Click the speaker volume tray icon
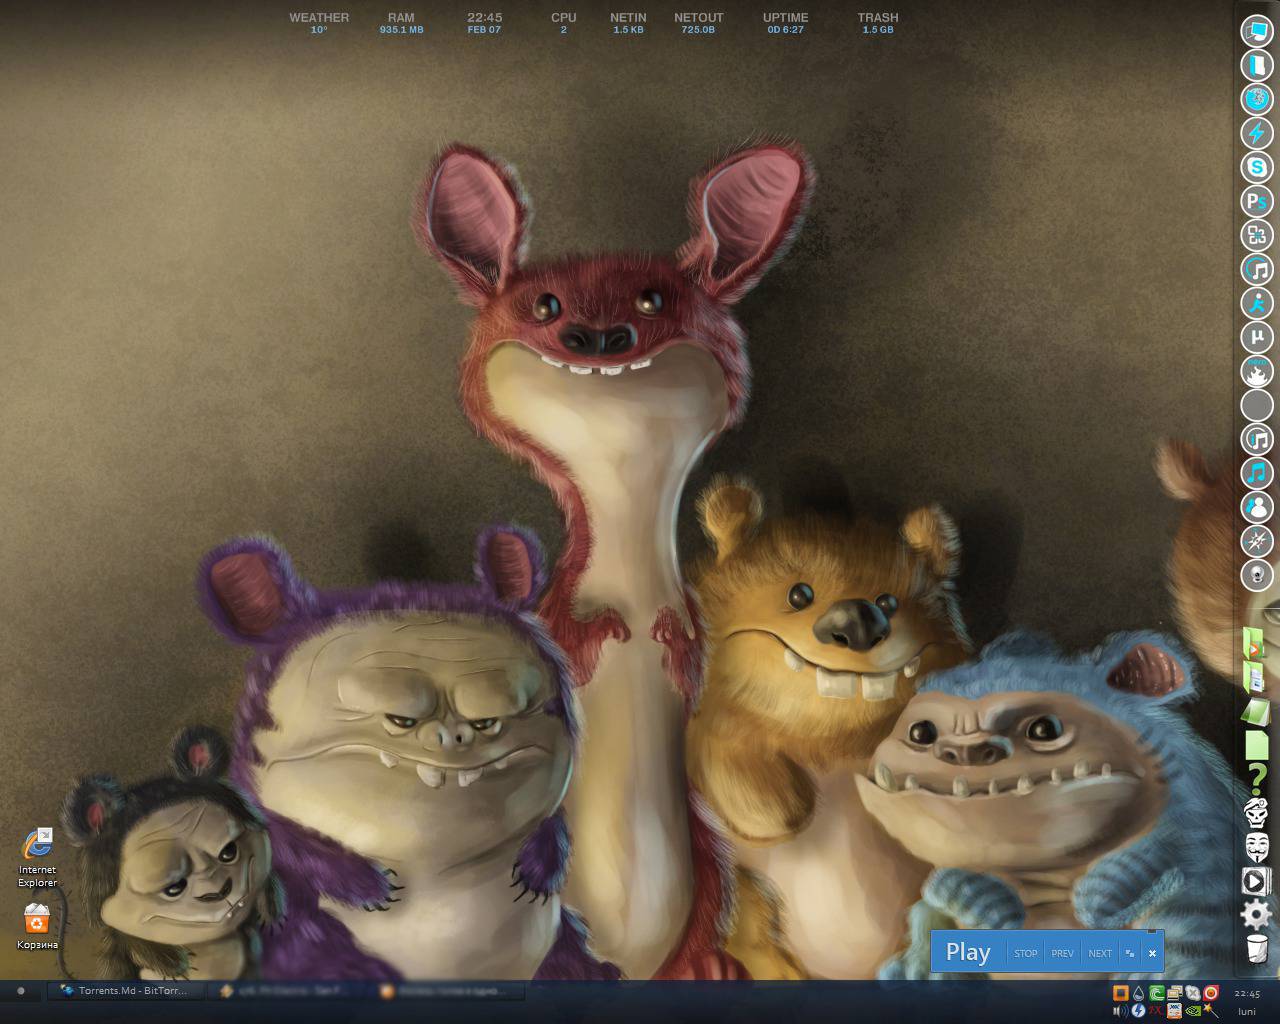This screenshot has height=1024, width=1280. pos(1120,1011)
